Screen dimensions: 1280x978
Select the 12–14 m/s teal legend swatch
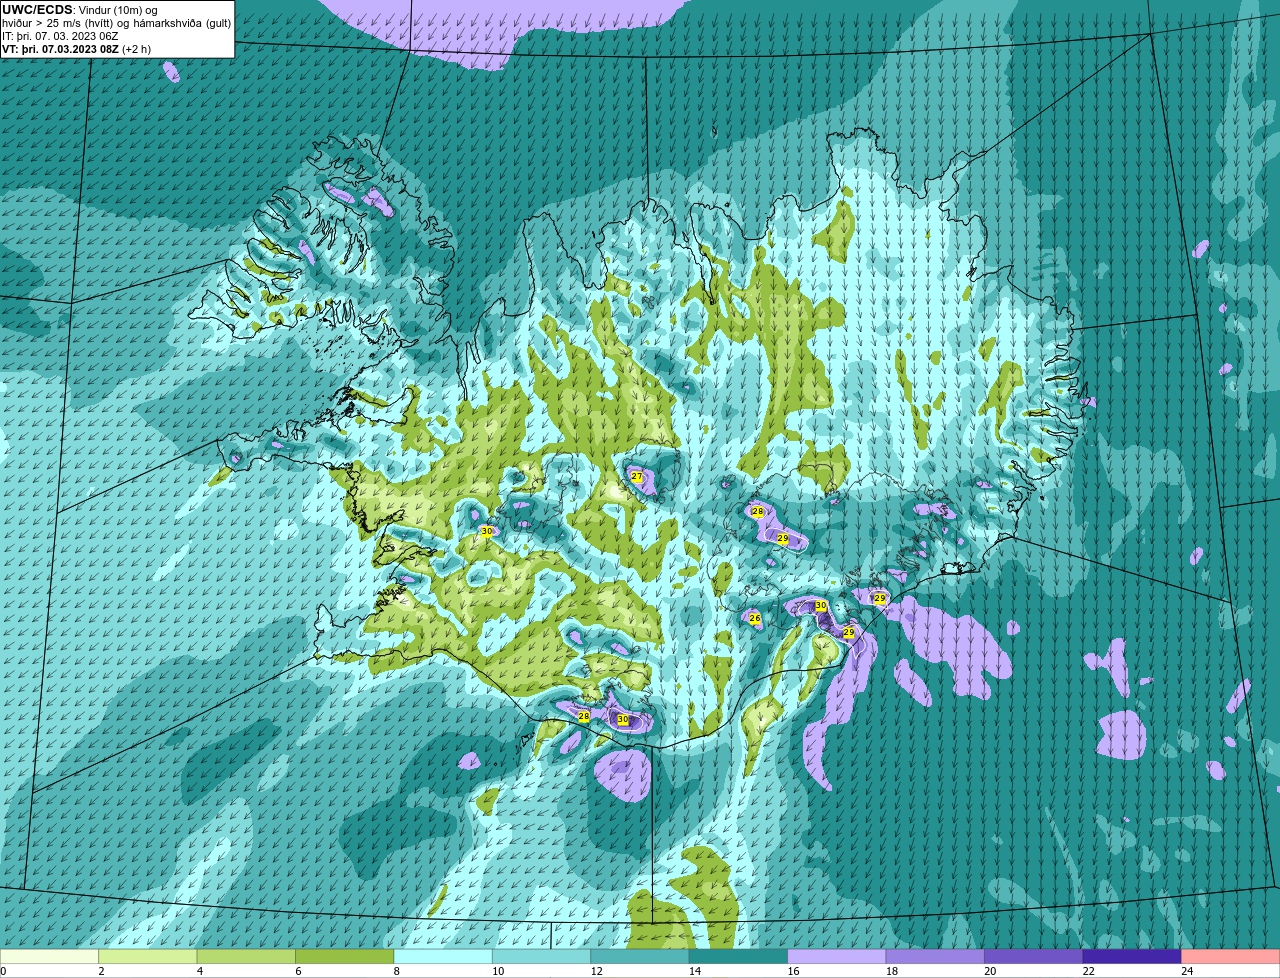click(x=640, y=957)
